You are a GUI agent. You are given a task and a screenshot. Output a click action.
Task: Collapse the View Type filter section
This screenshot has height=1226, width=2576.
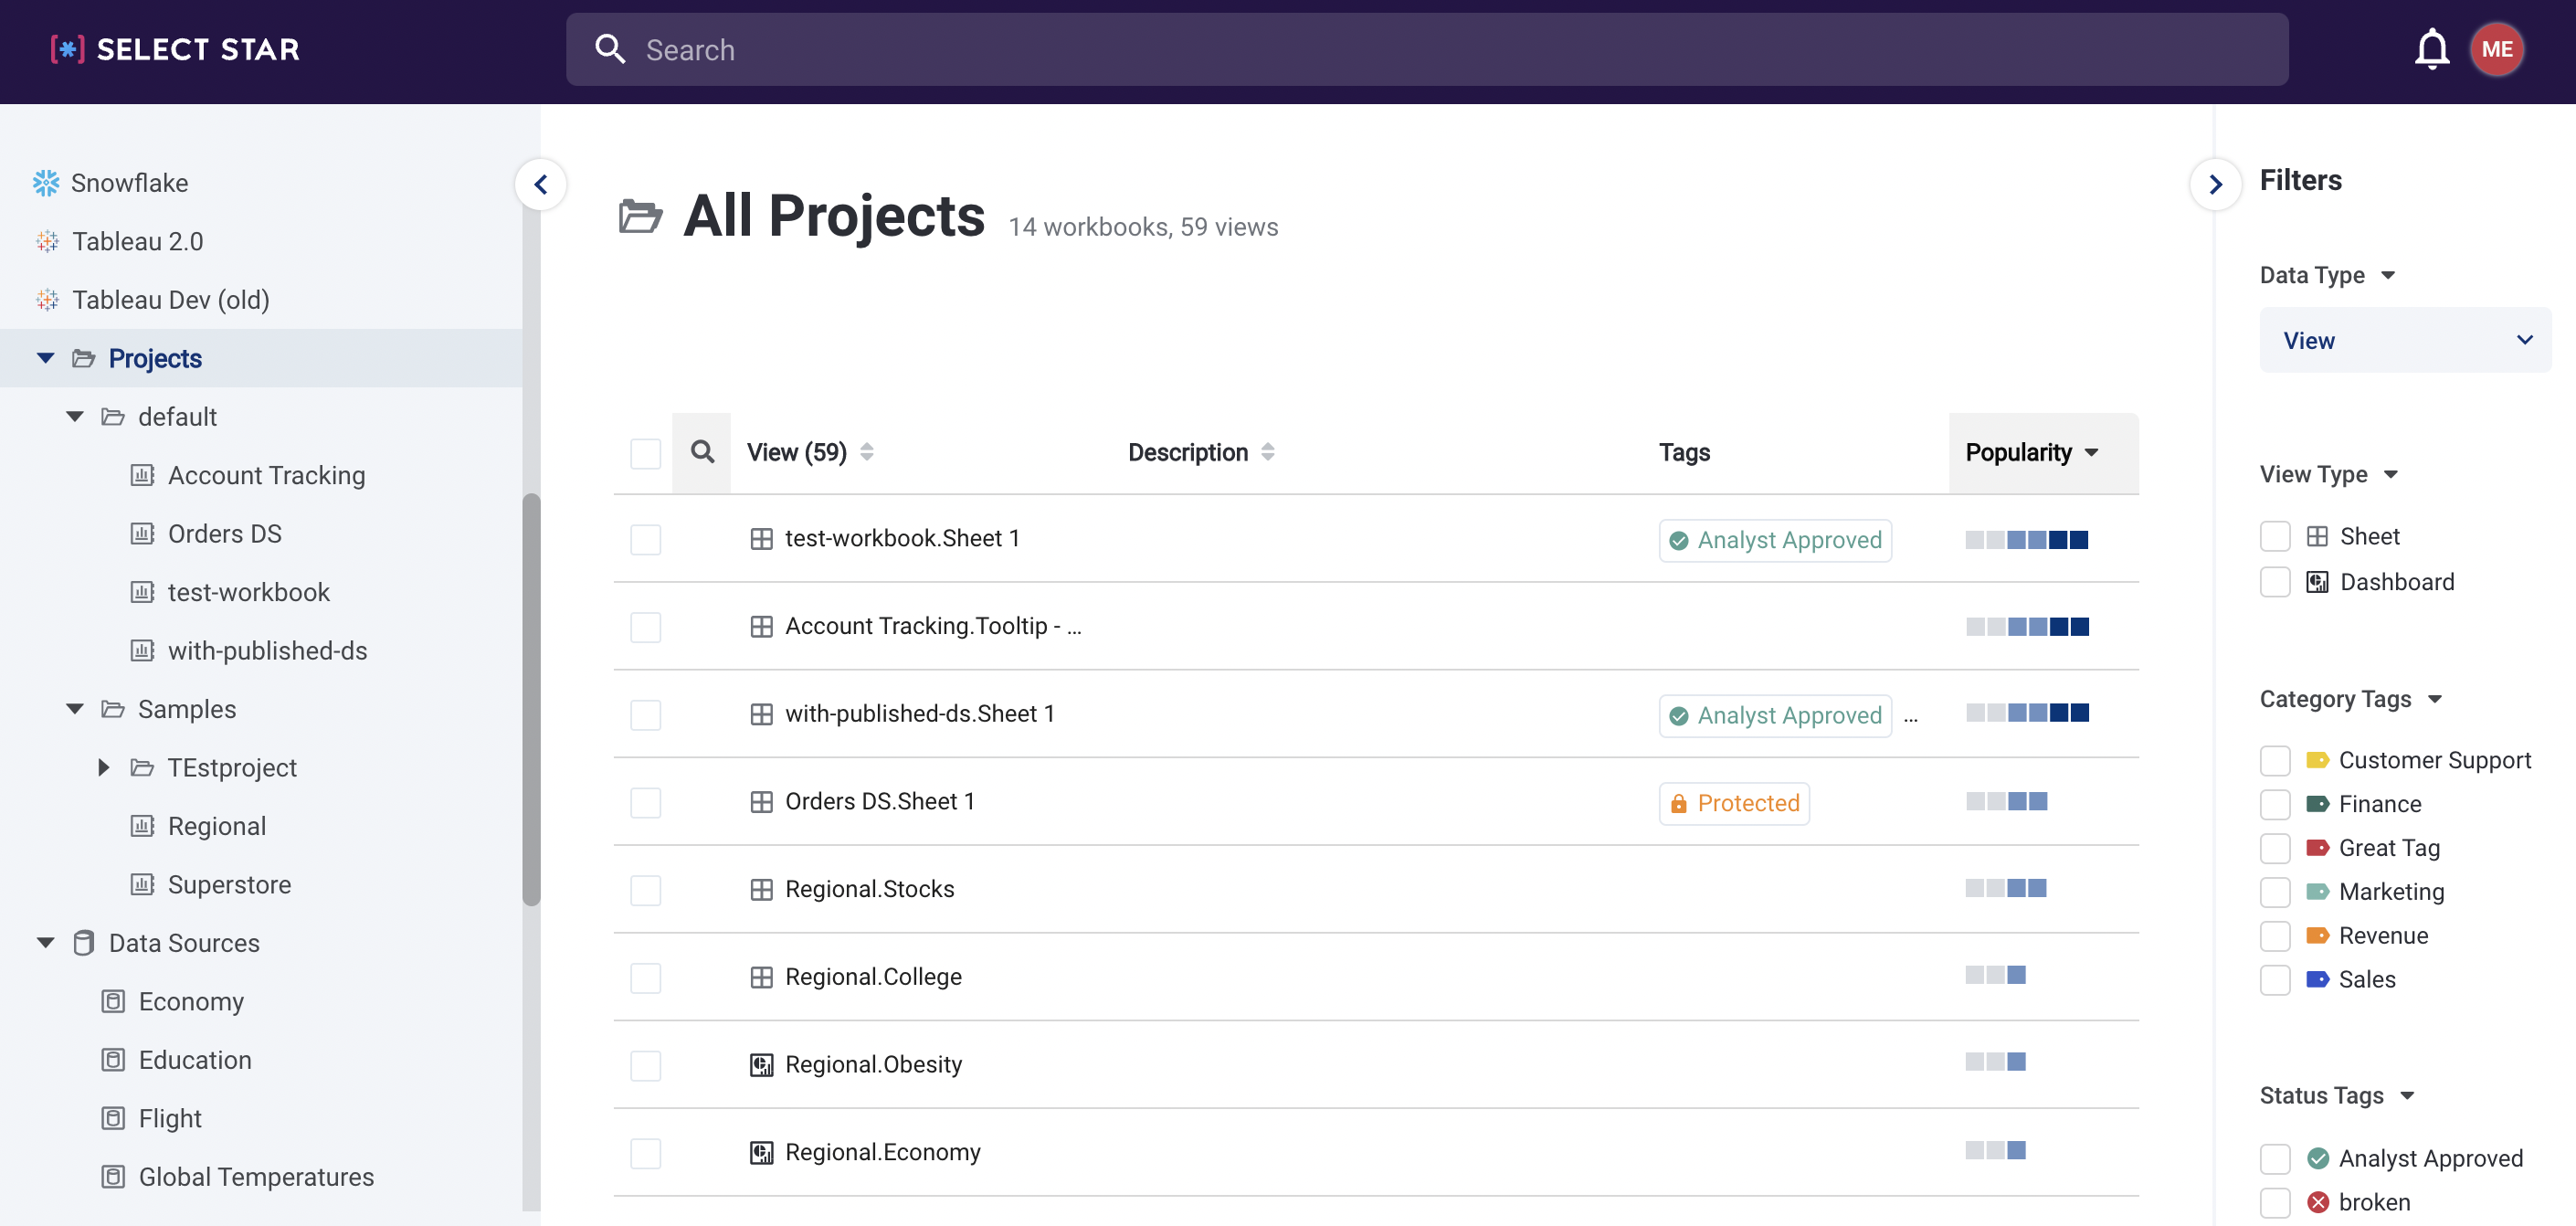click(2390, 474)
